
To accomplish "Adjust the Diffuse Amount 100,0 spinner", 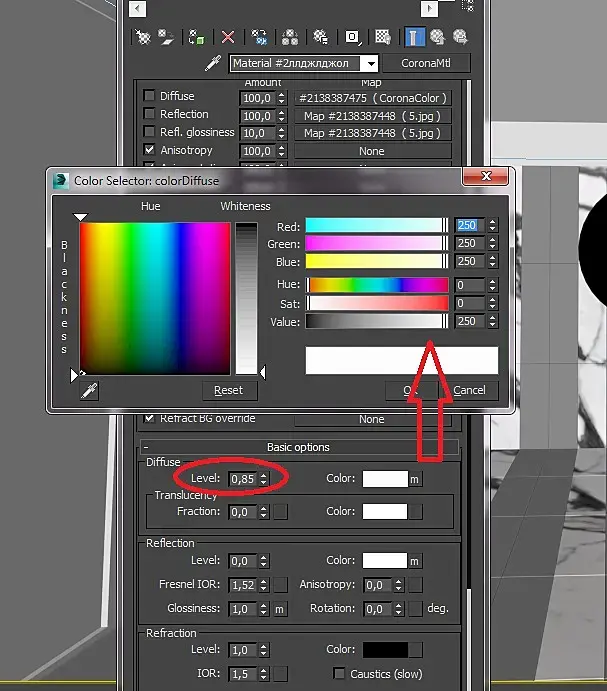I will [282, 98].
